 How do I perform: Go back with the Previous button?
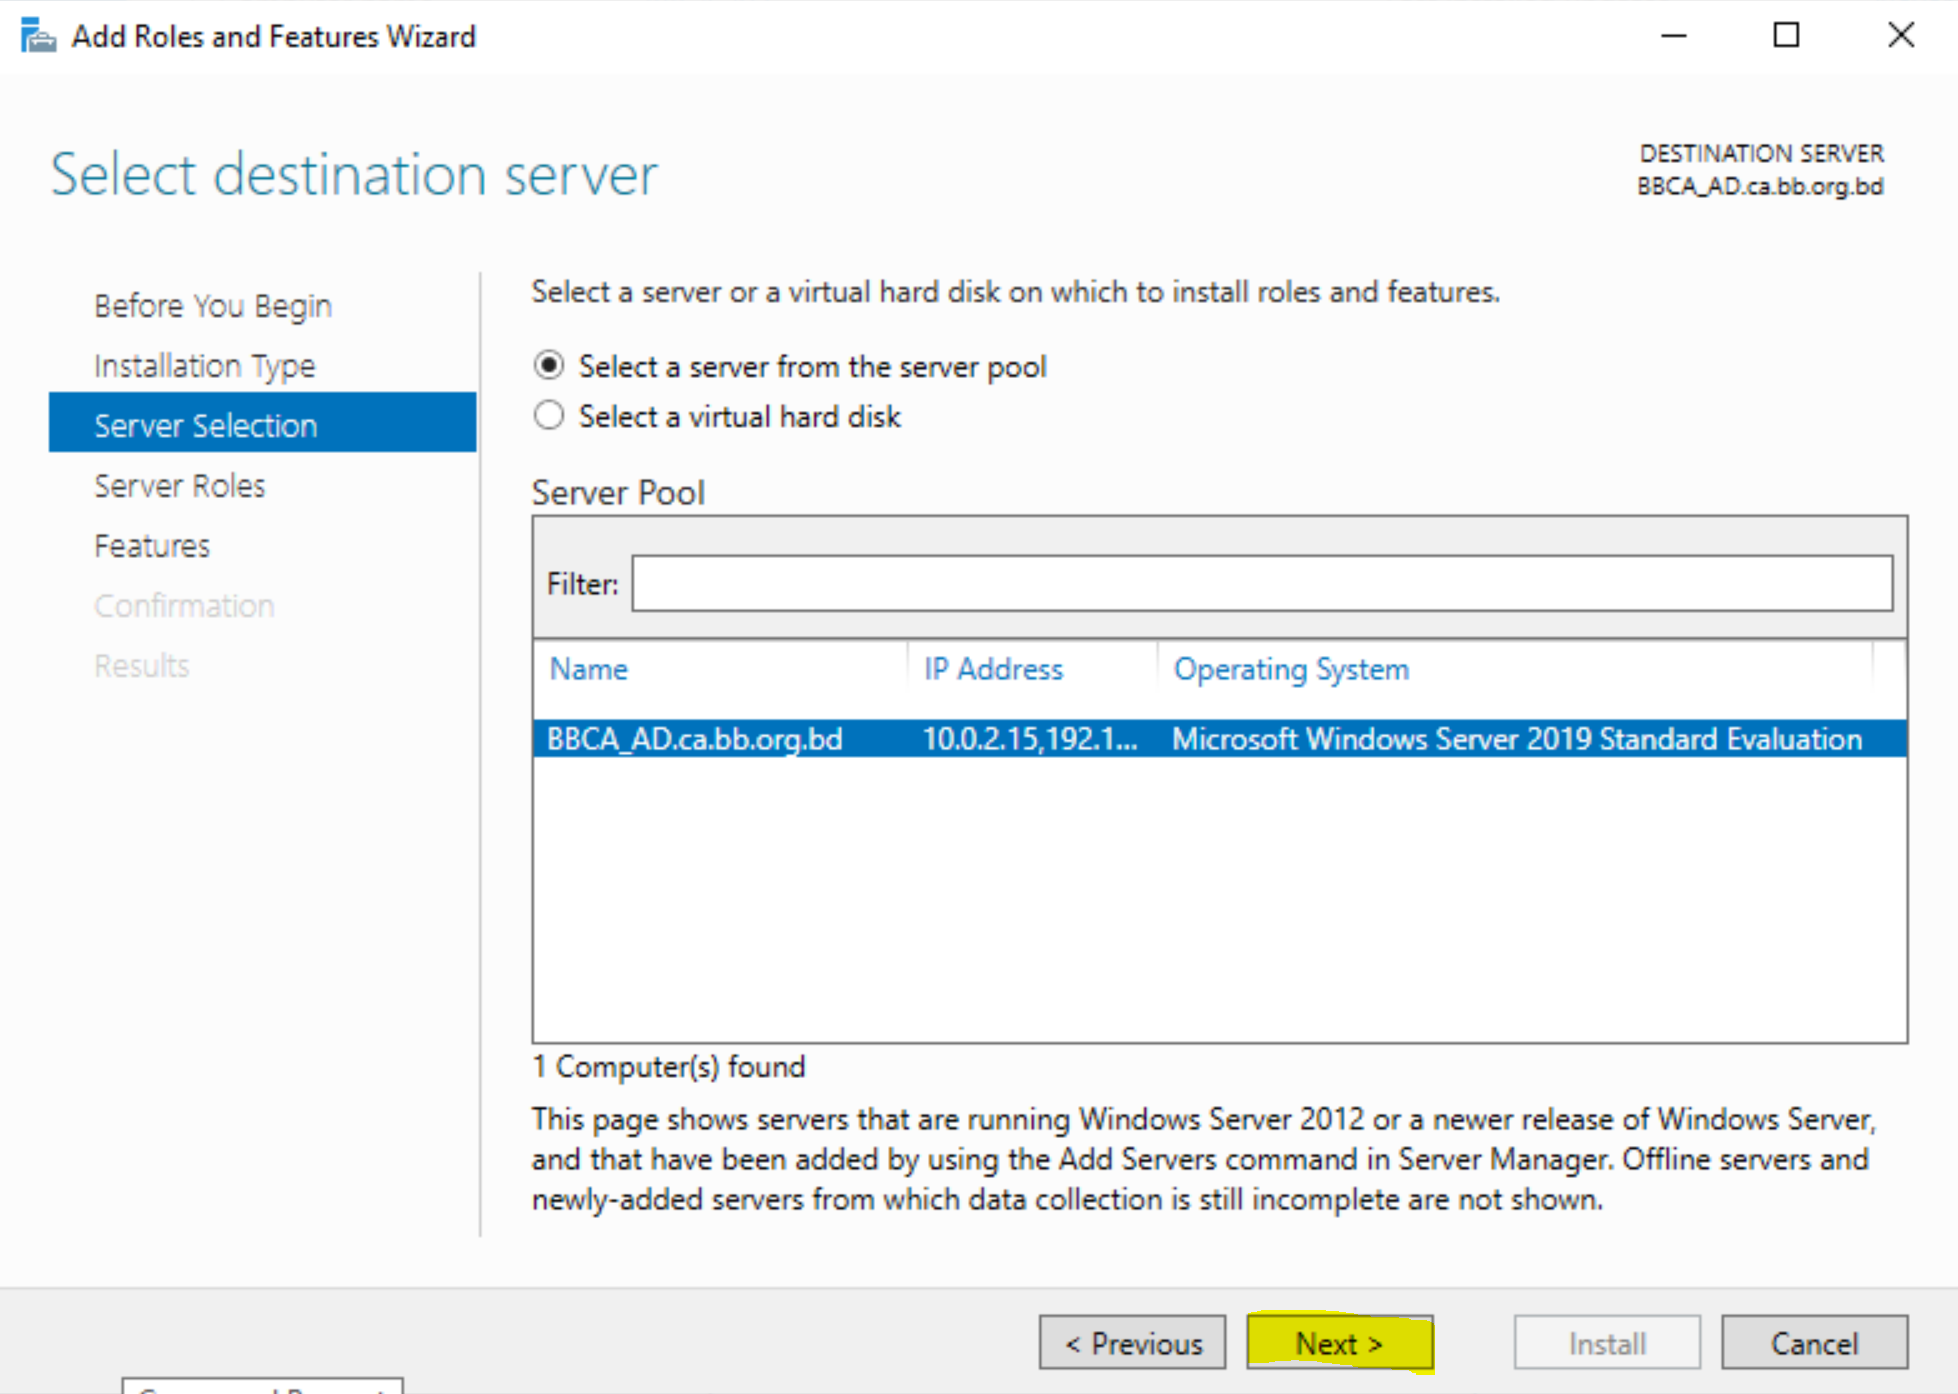(1132, 1342)
